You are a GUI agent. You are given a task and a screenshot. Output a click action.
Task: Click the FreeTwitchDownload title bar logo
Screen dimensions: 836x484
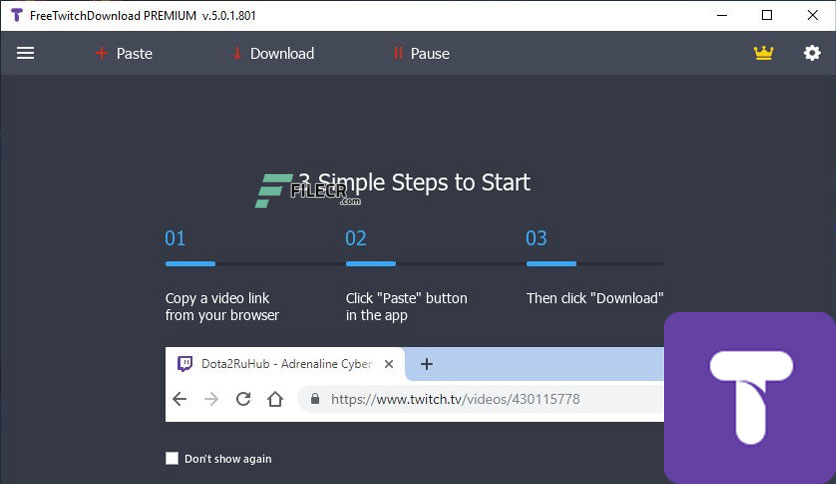point(17,15)
